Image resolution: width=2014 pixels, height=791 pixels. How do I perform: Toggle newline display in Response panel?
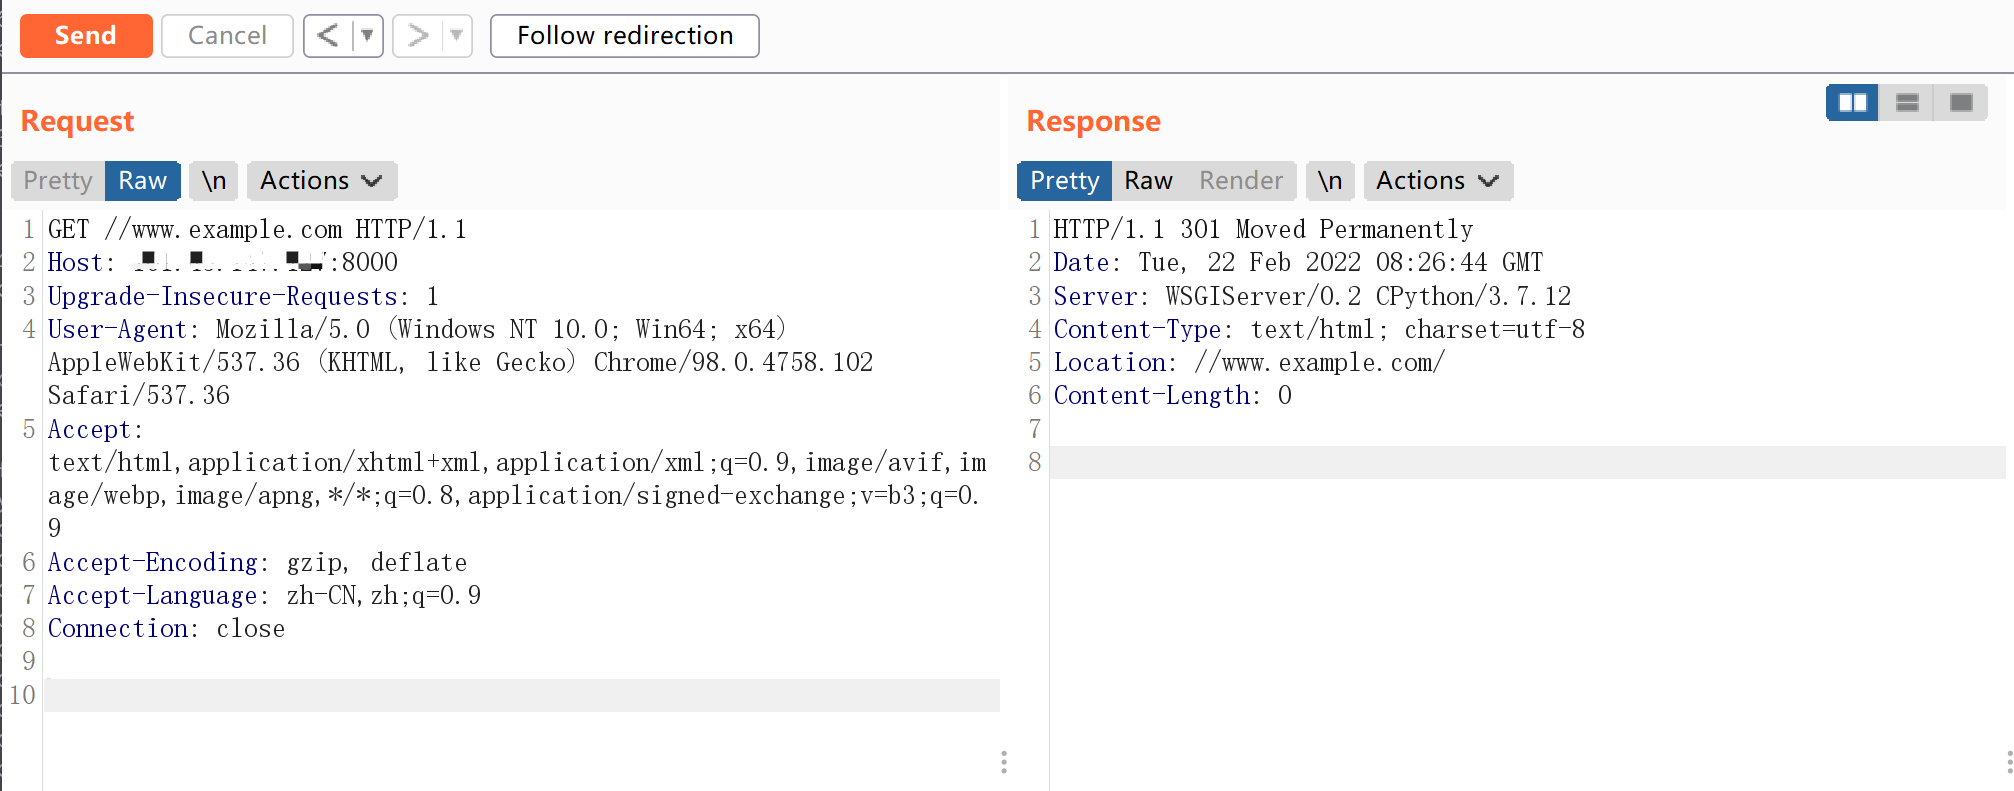click(x=1329, y=181)
